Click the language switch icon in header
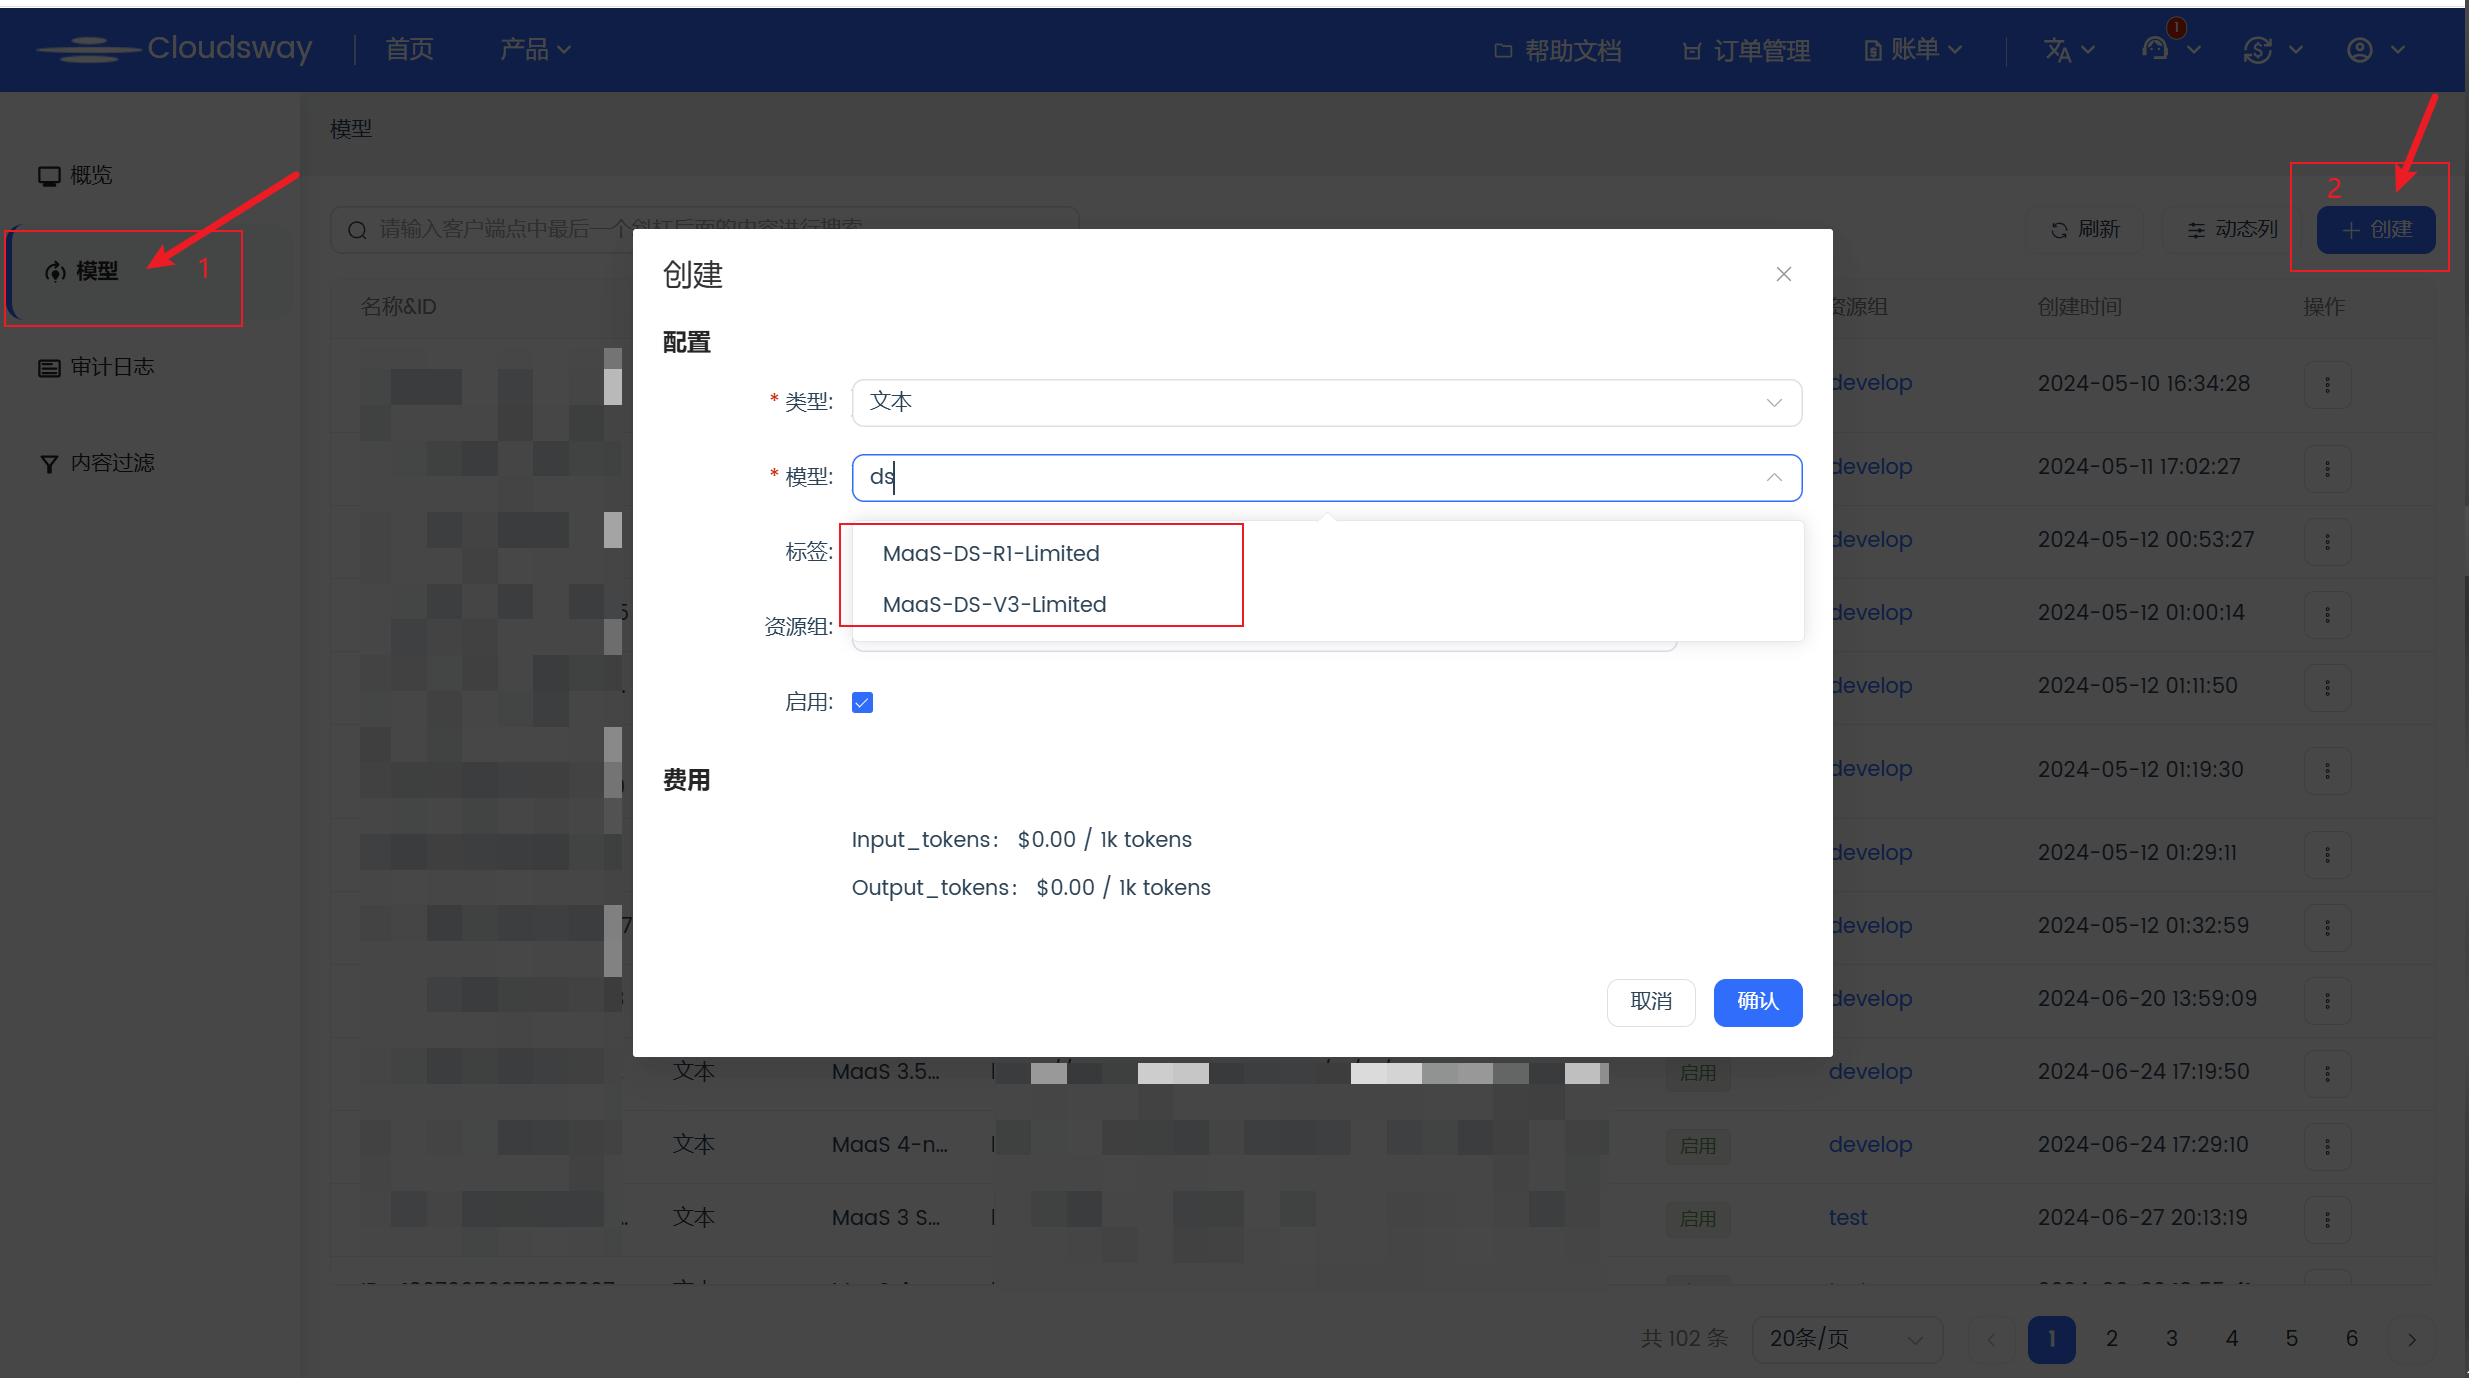Viewport: 2469px width, 1378px height. pos(2058,50)
